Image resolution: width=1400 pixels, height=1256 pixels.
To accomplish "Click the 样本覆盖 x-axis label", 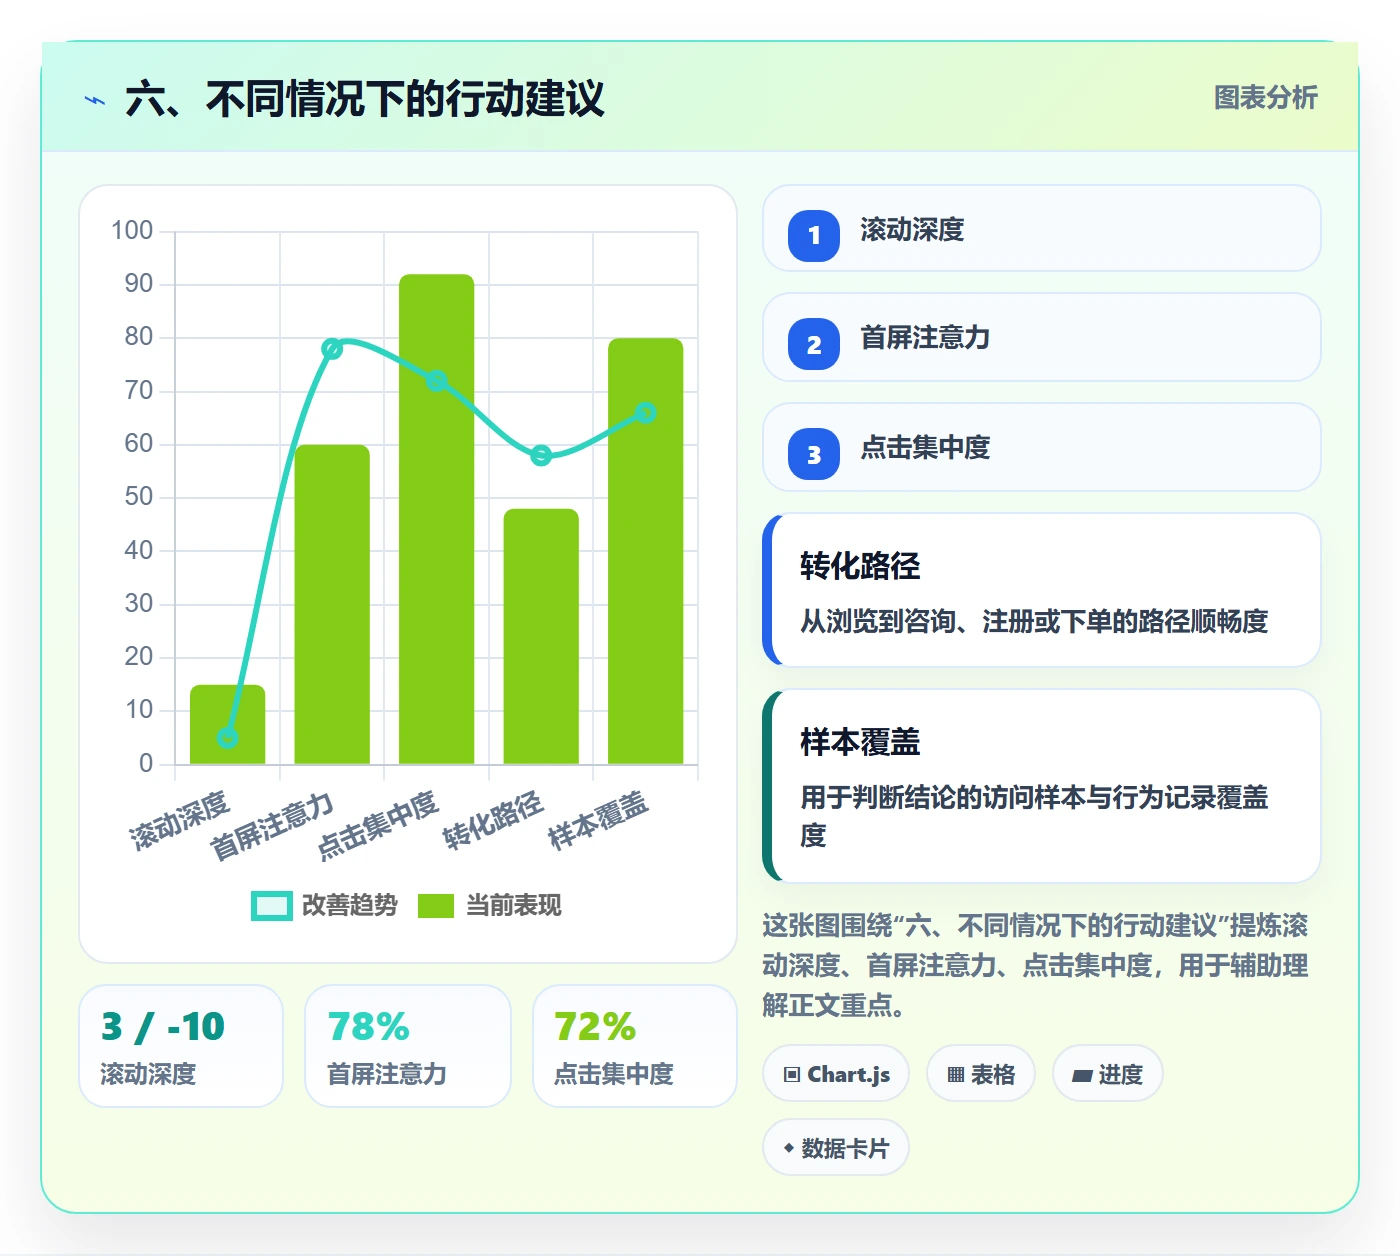I will [599, 820].
